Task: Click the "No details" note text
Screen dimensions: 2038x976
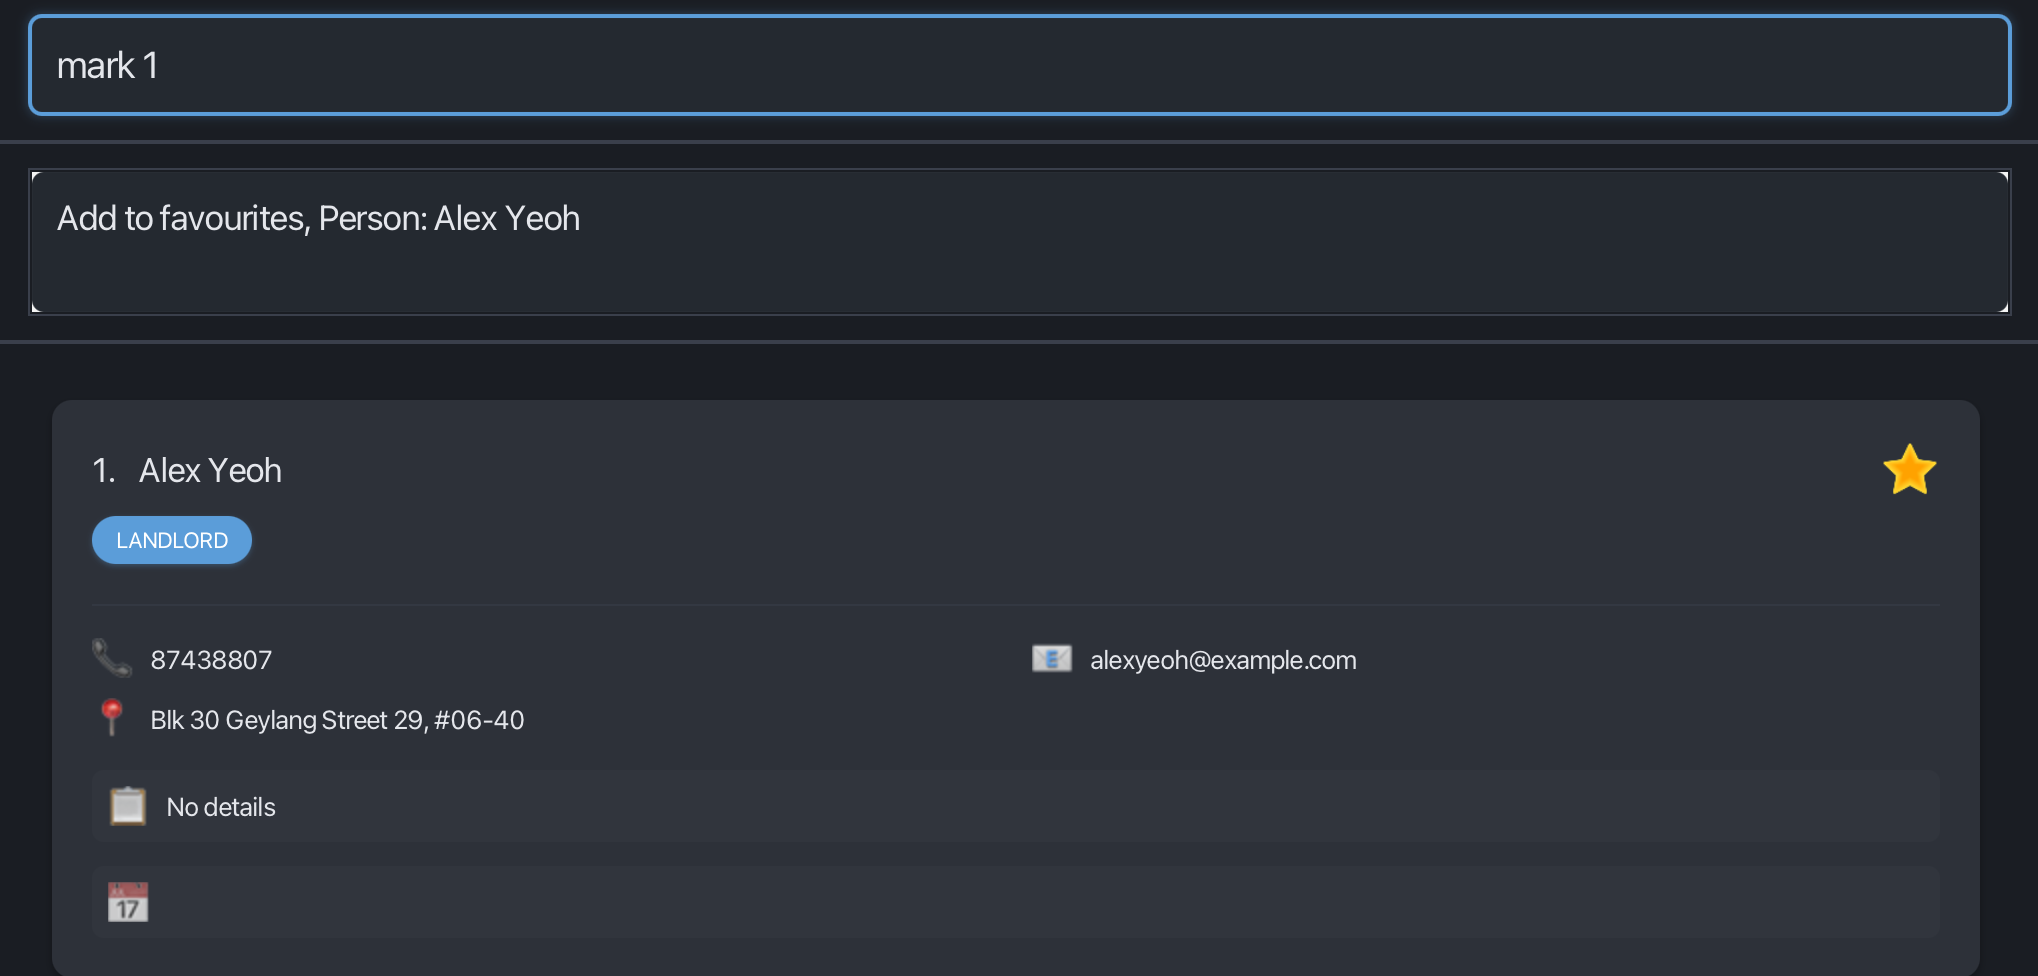Action: tap(221, 807)
